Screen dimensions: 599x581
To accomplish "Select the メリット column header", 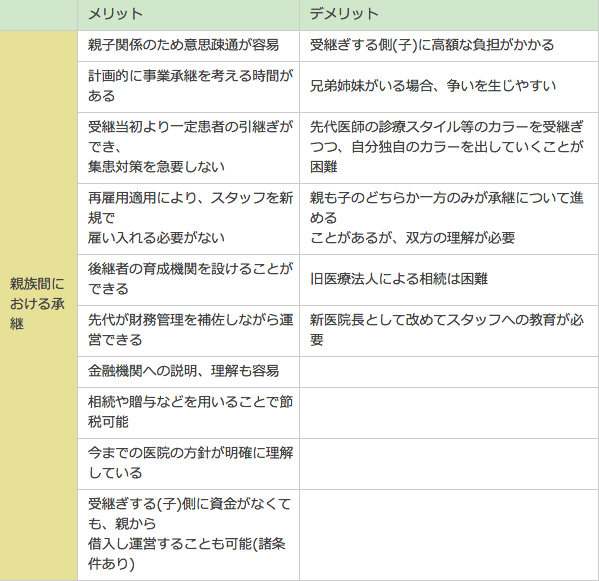I will pos(188,15).
